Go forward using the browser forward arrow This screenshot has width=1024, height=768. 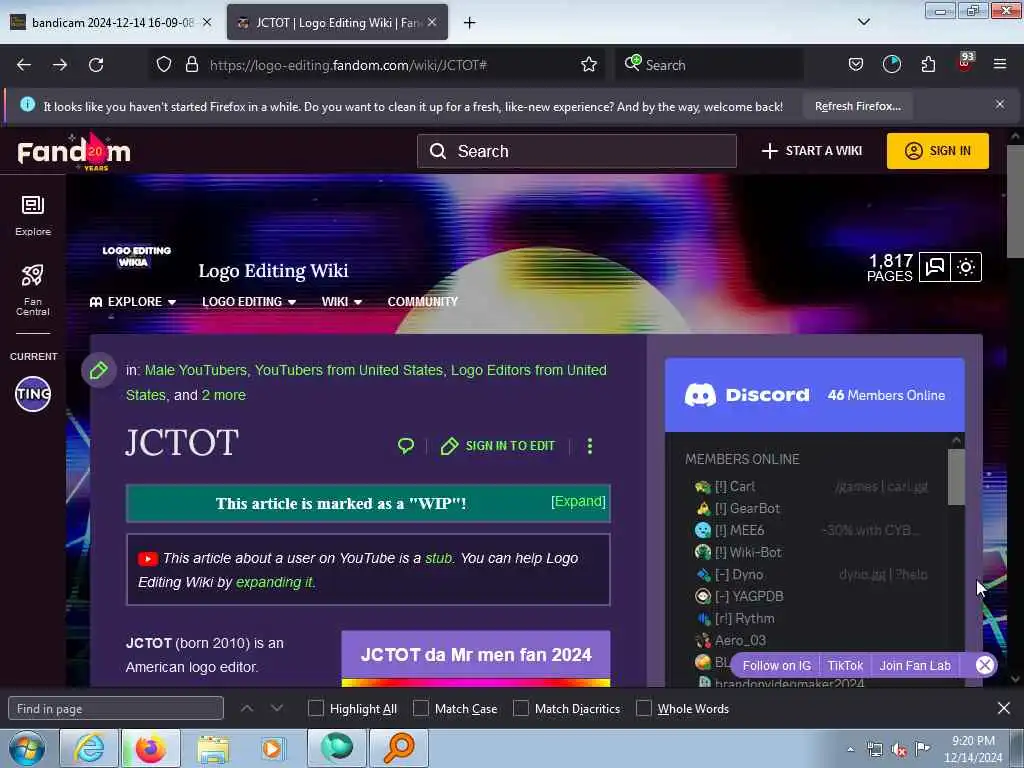[60, 65]
